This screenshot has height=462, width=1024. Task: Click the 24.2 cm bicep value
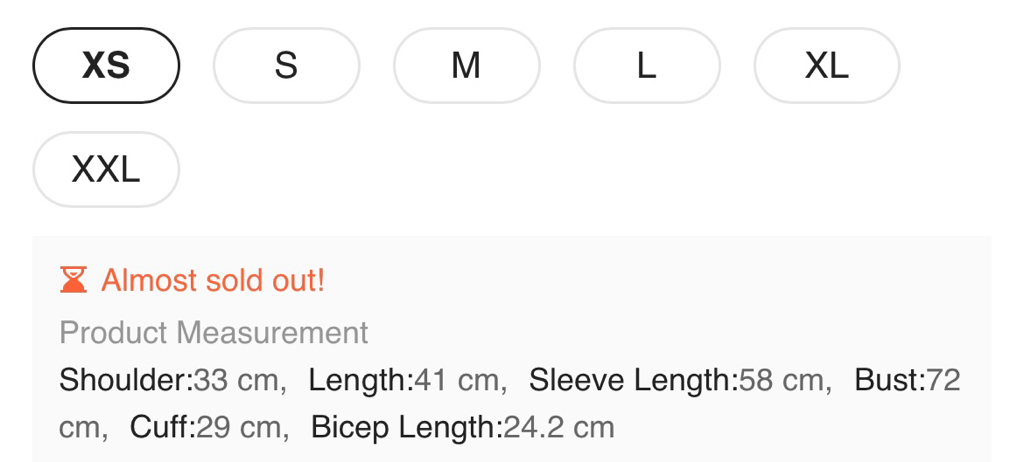pyautogui.click(x=558, y=428)
